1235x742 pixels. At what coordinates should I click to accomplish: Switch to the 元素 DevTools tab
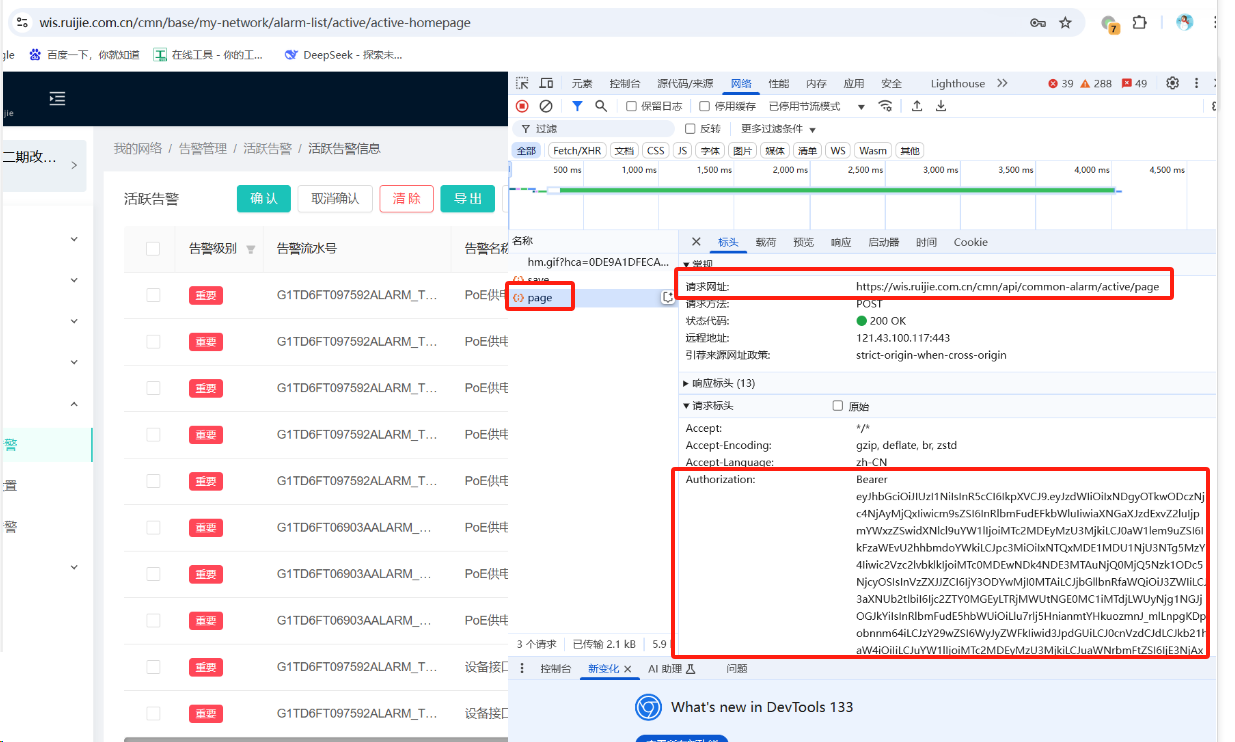(582, 83)
